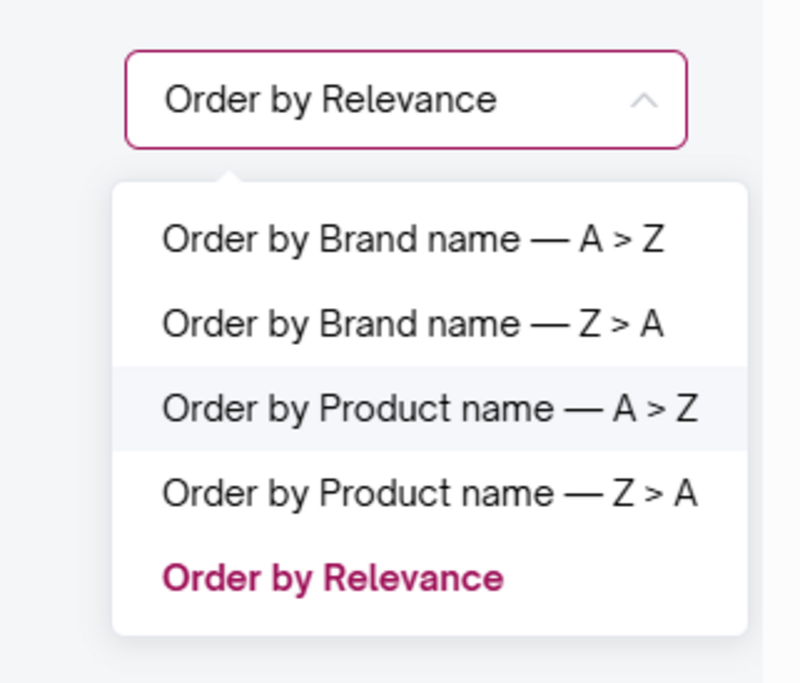The height and width of the screenshot is (683, 800).
Task: Select the last entry in the sort list
Action: point(332,578)
